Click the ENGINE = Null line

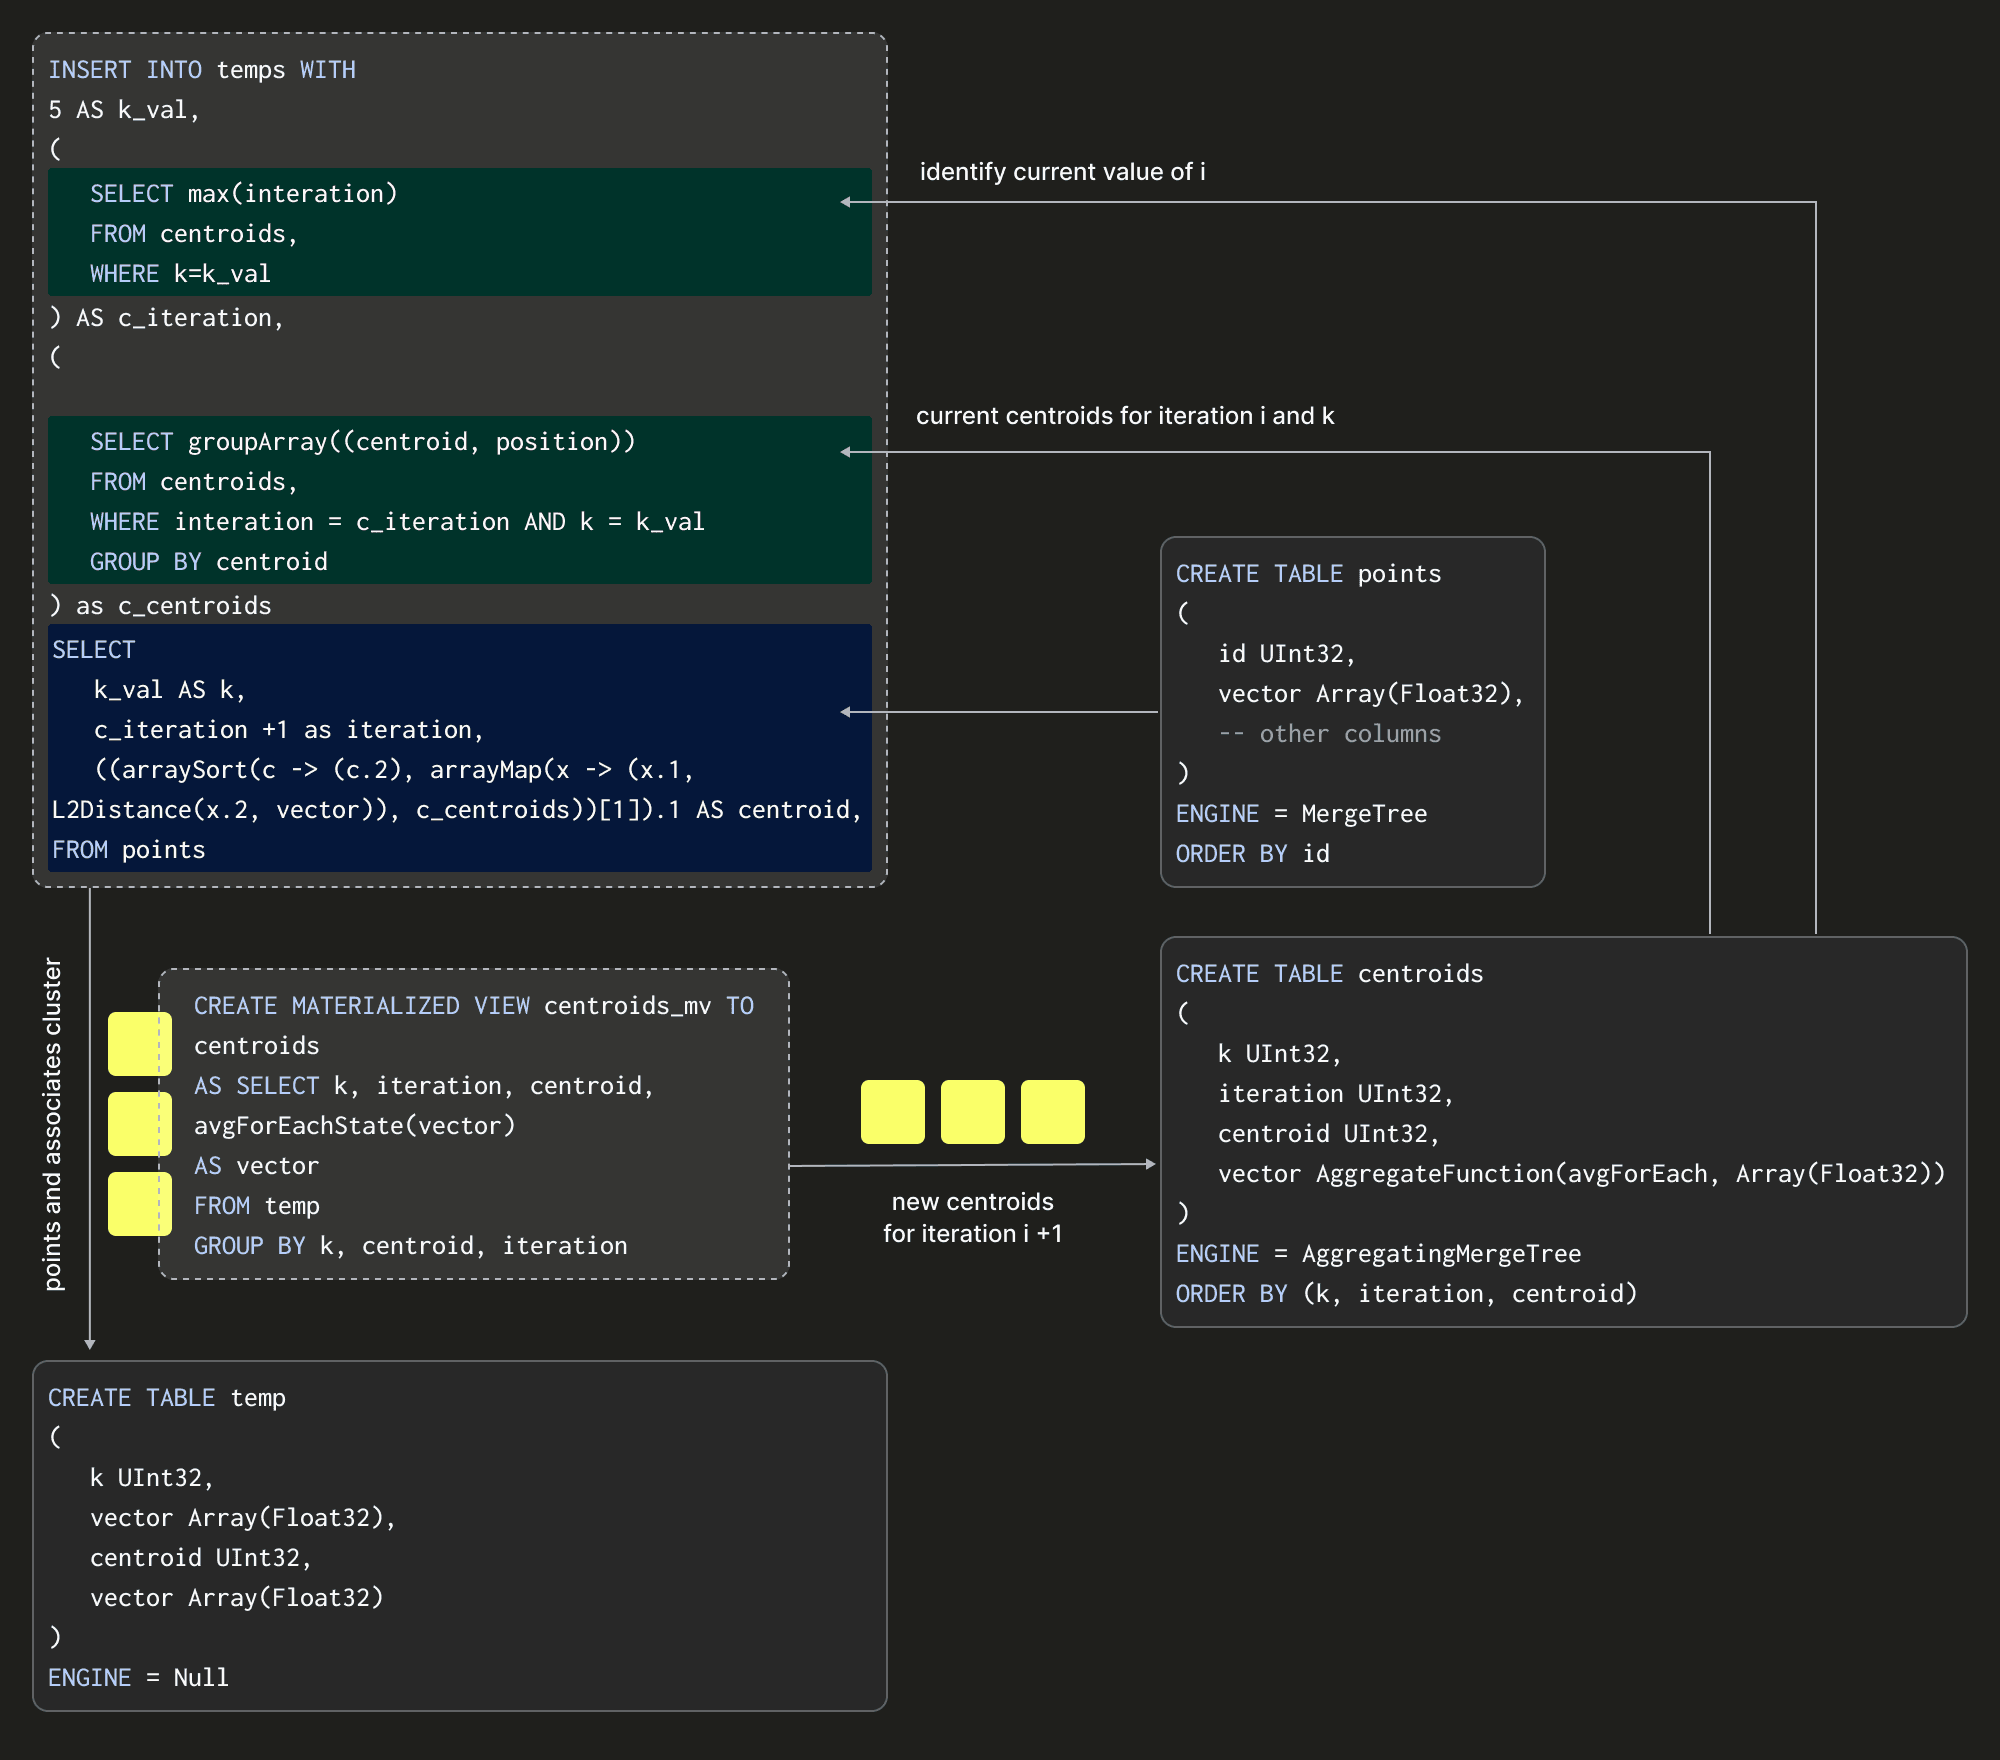coord(138,1678)
